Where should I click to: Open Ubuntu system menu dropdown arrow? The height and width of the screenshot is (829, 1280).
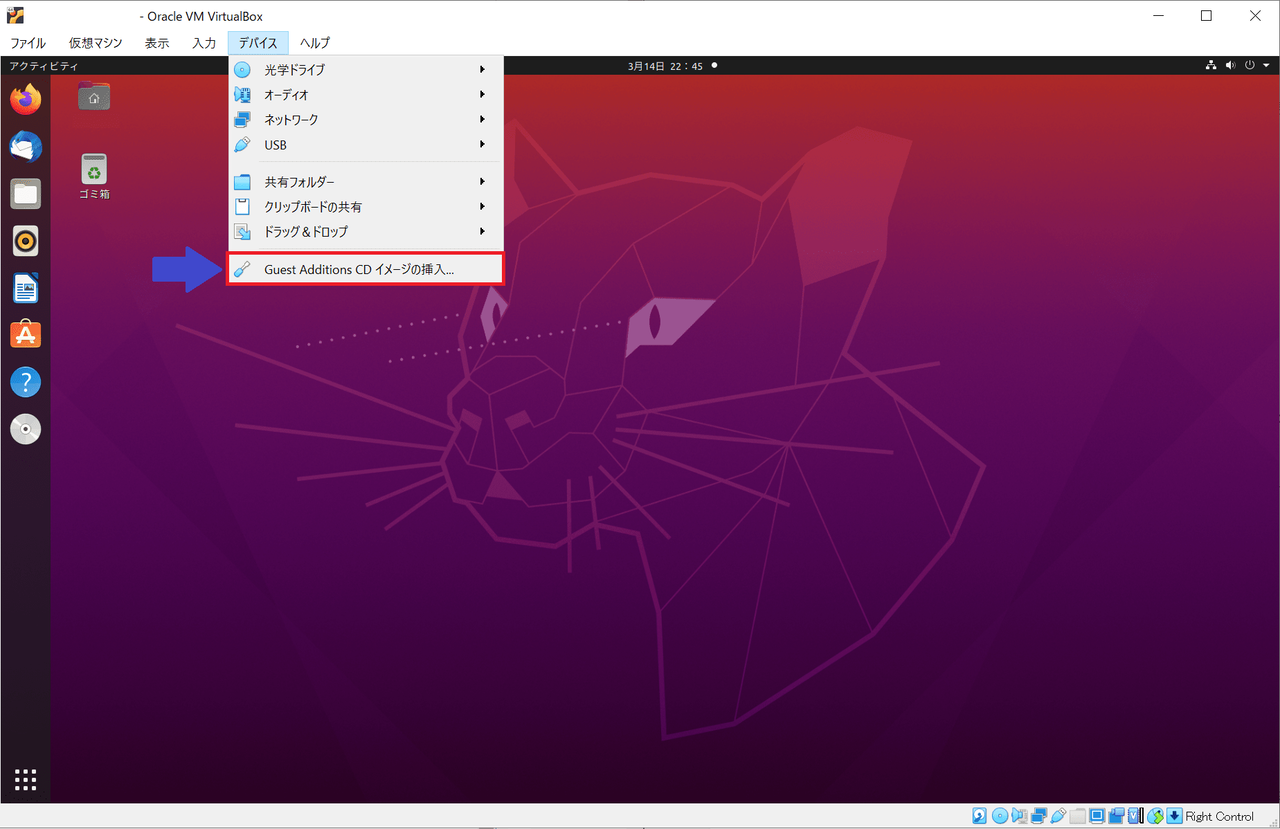(1266, 66)
